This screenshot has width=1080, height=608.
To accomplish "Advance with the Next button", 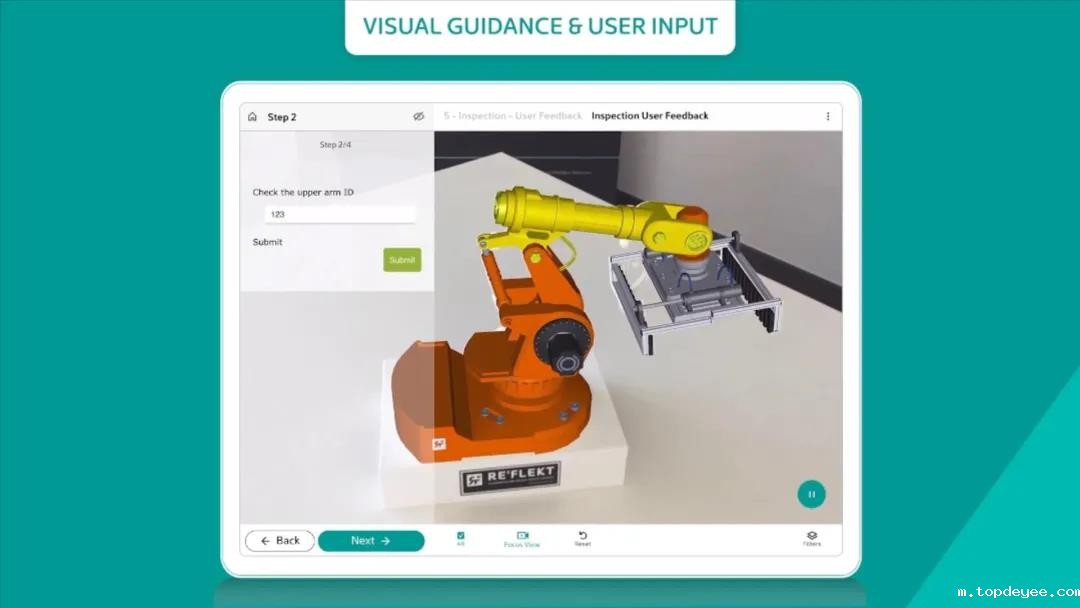I will coord(371,541).
